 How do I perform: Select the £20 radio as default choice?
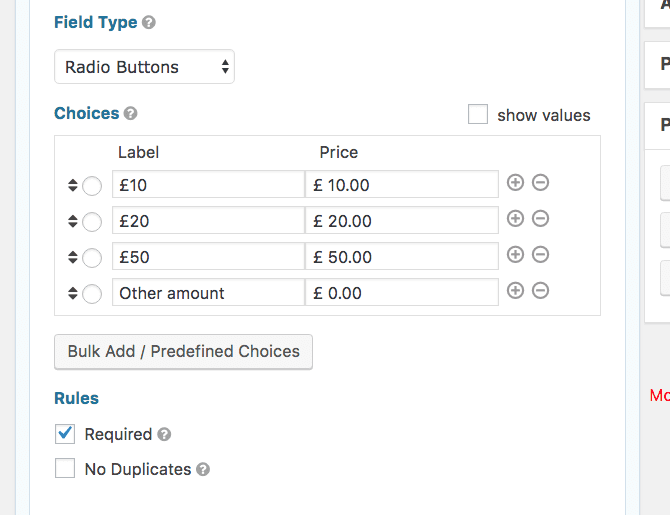click(92, 222)
